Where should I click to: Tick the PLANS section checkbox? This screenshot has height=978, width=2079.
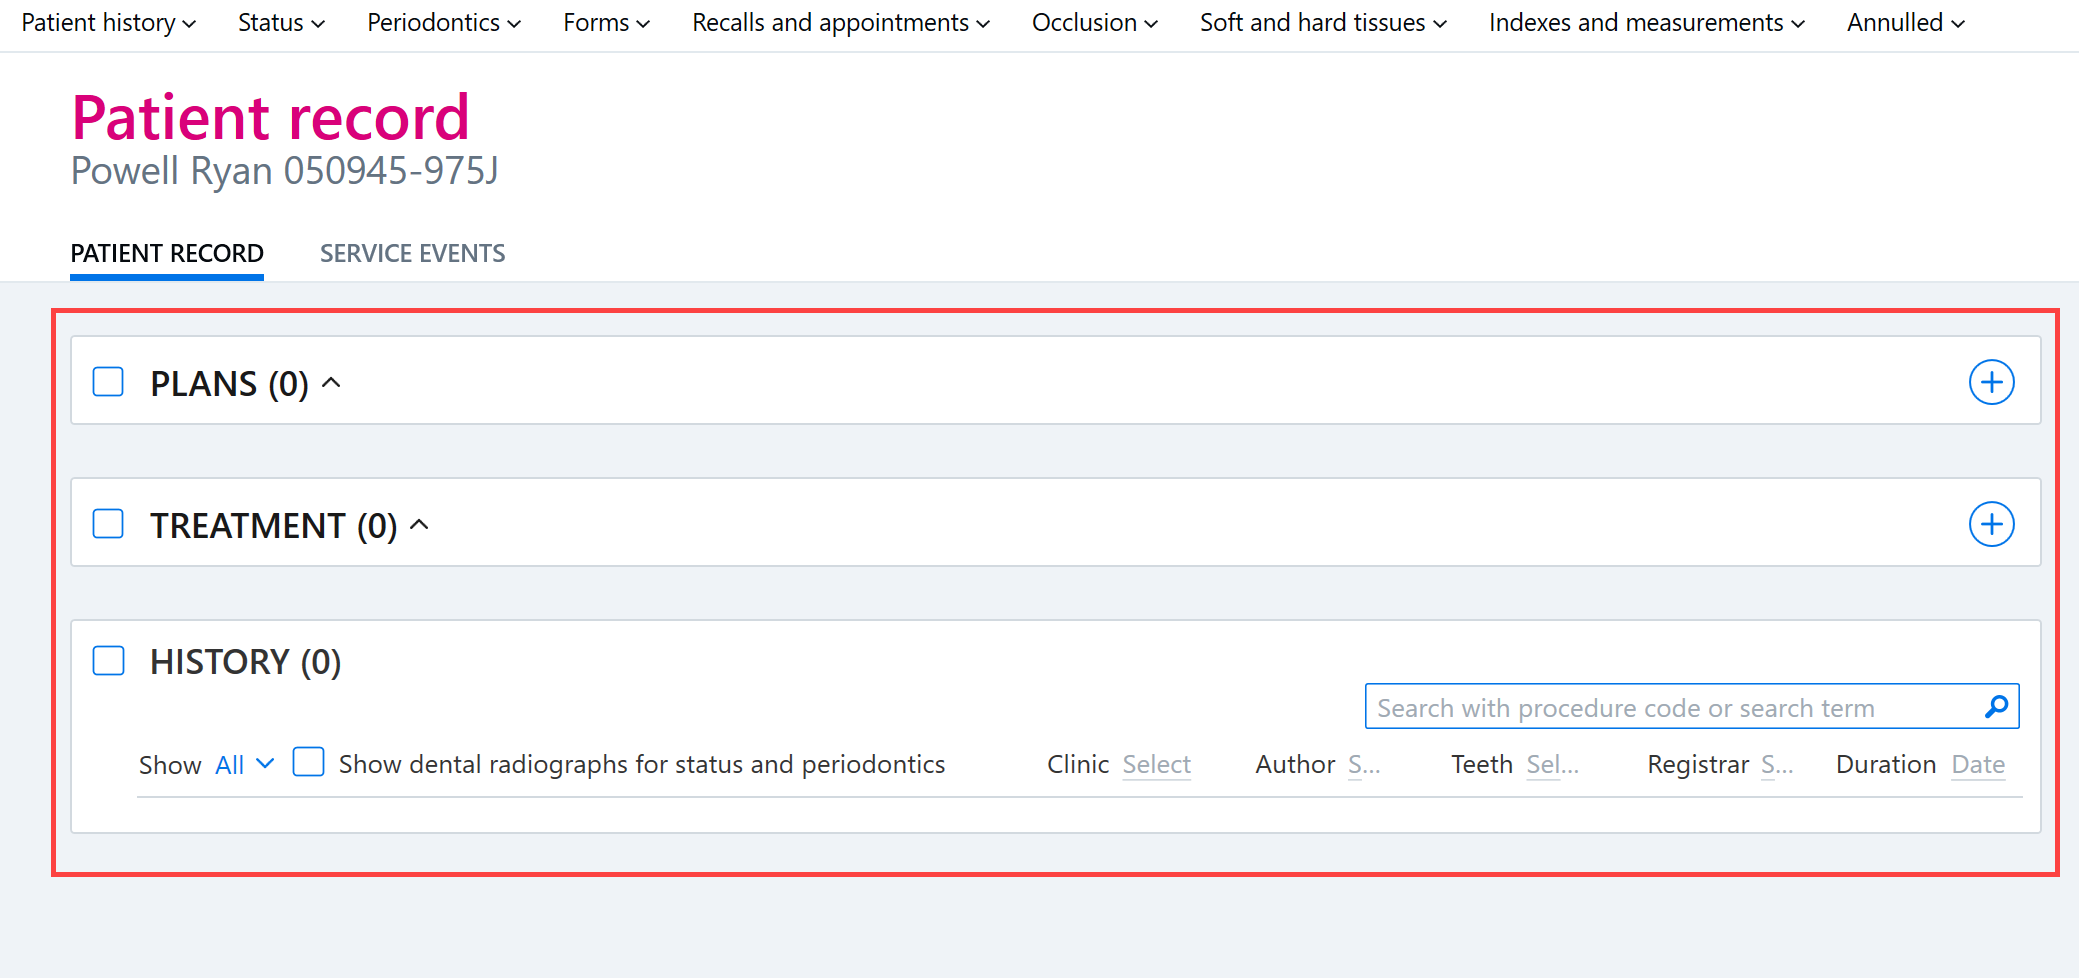point(108,382)
